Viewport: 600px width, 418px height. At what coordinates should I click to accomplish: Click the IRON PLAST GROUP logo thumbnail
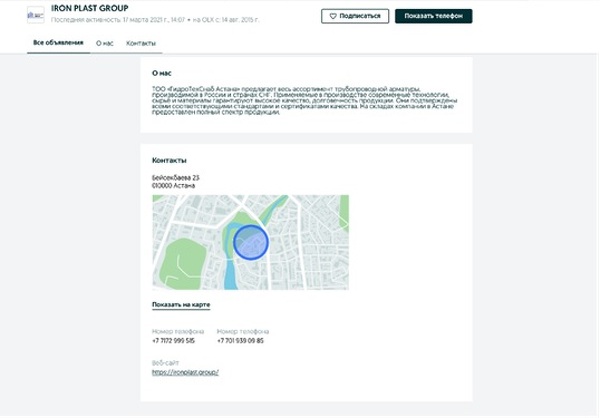36,15
